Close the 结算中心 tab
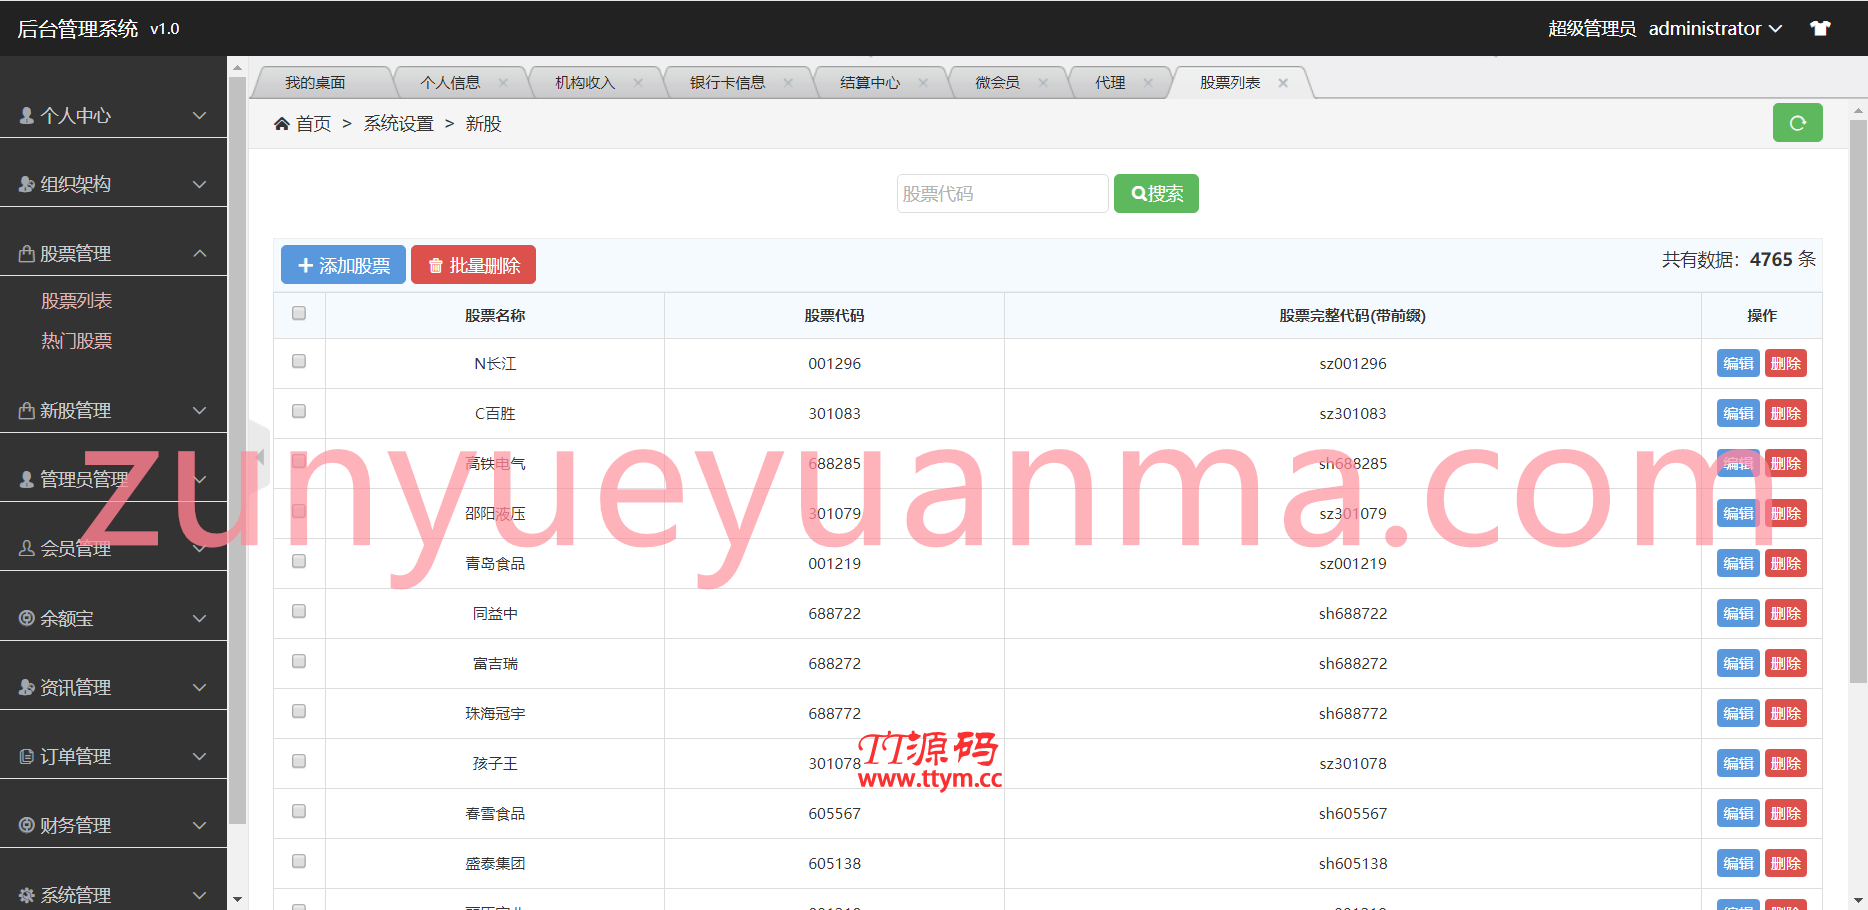 pos(923,83)
